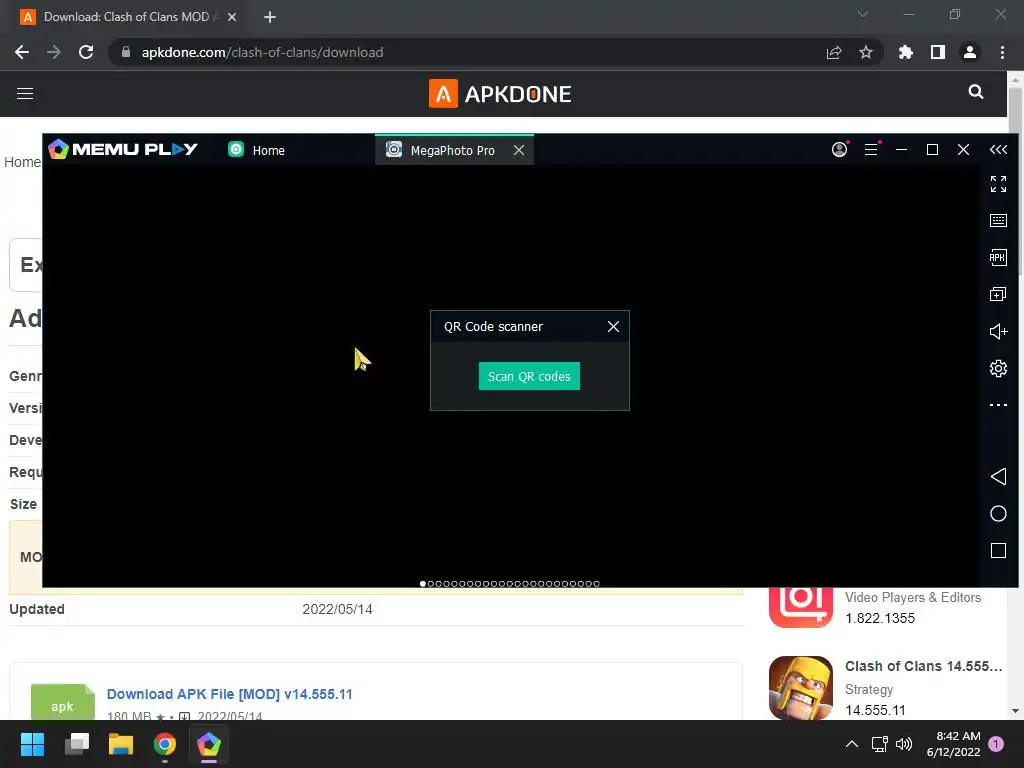1024x768 pixels.
Task: Open Chrome three-dot menu
Action: [1002, 52]
